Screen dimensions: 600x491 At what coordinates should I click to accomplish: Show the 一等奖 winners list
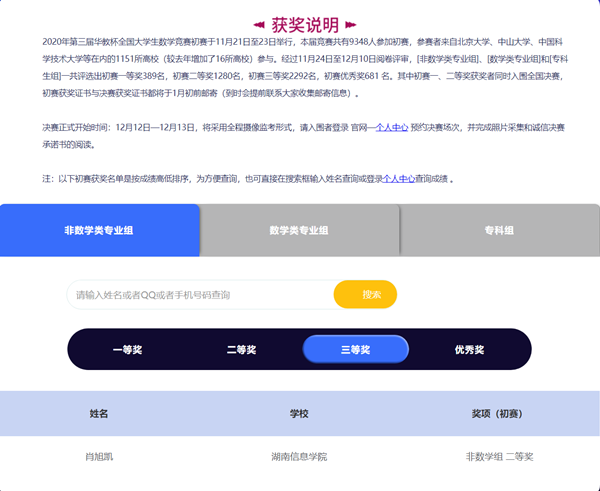(x=128, y=349)
